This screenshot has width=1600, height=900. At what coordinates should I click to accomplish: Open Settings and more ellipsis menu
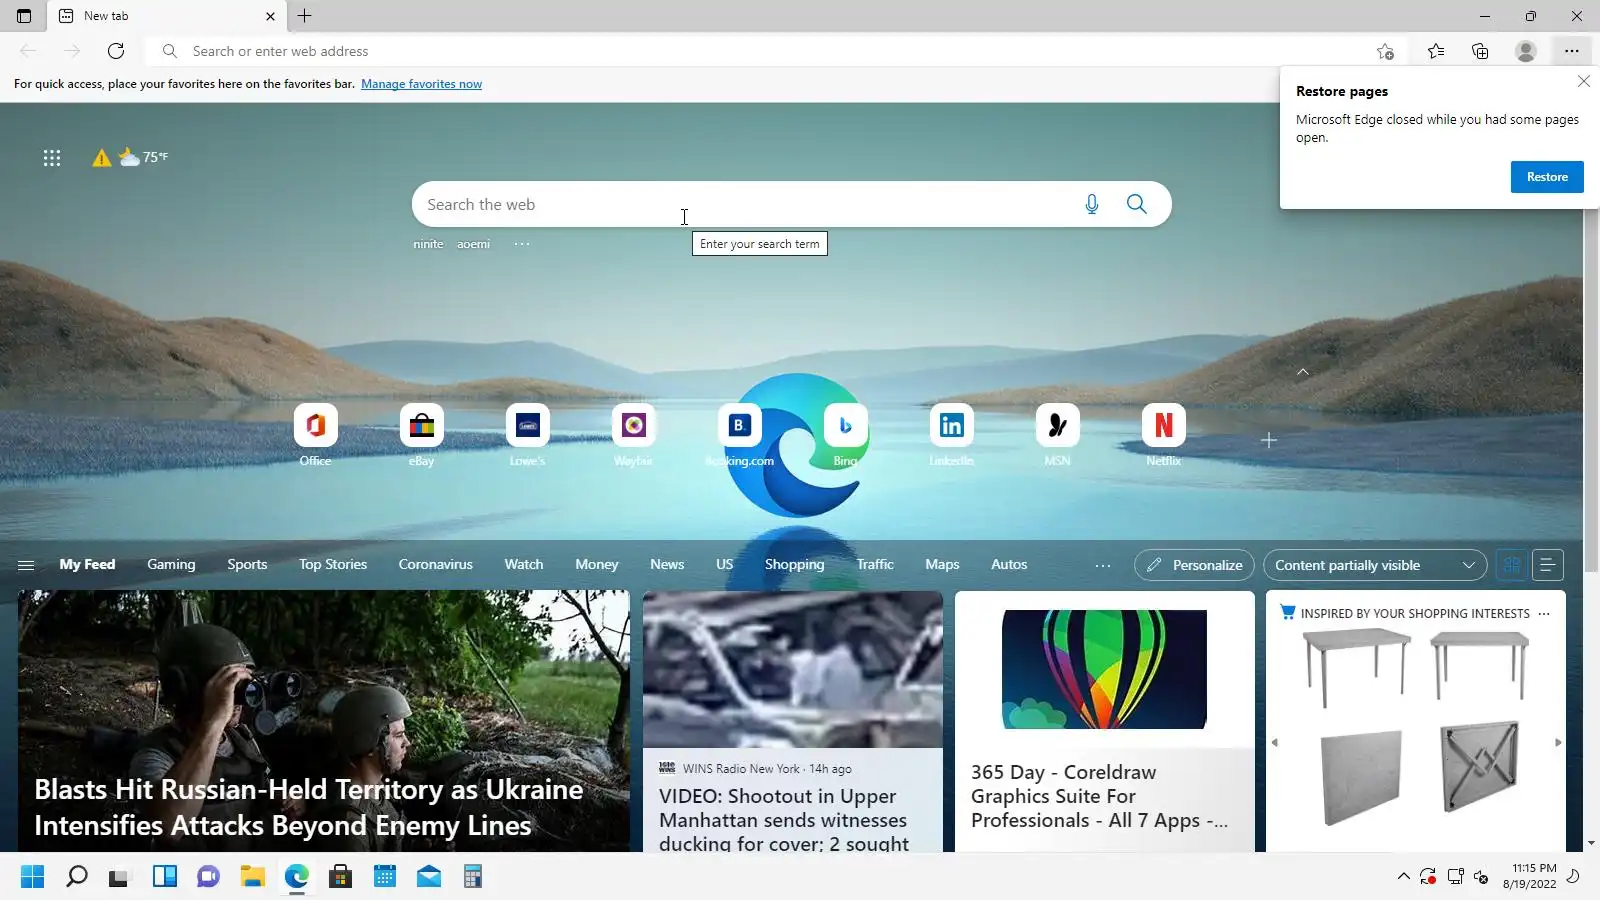click(1572, 51)
